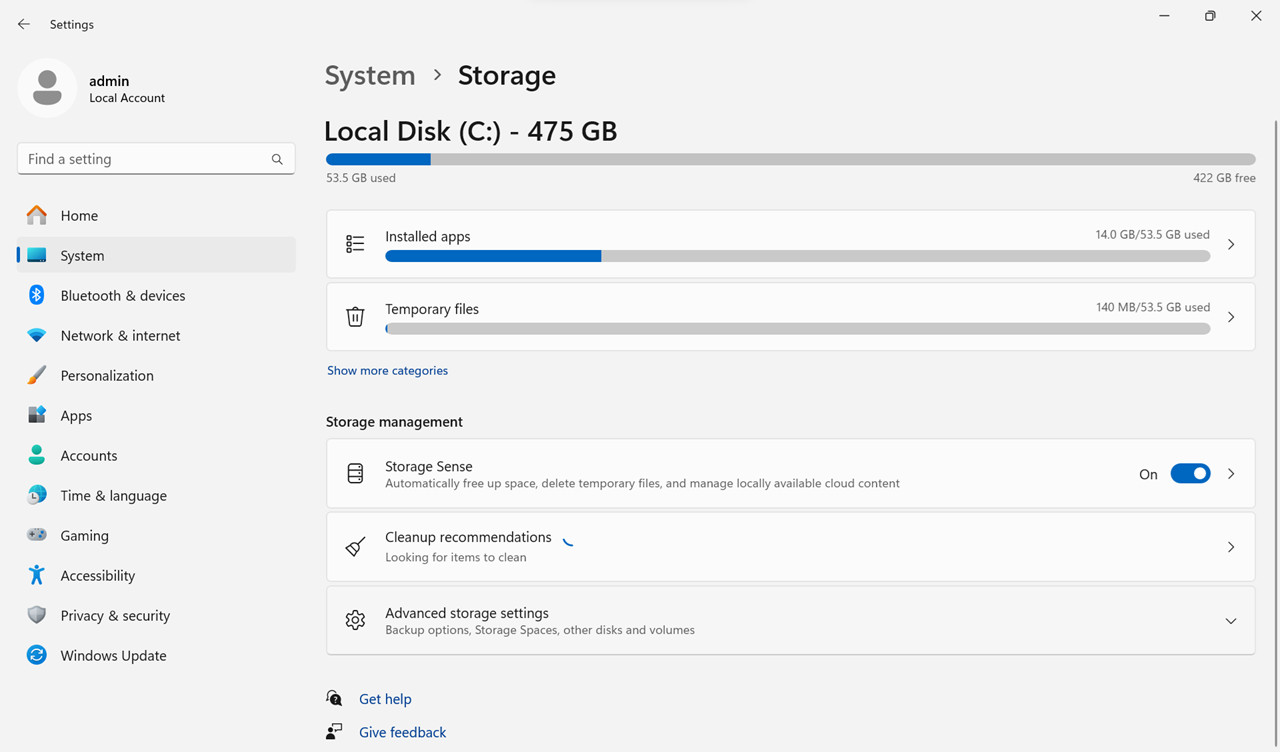The width and height of the screenshot is (1280, 752).
Task: Click the Find a setting search box
Action: (145, 159)
